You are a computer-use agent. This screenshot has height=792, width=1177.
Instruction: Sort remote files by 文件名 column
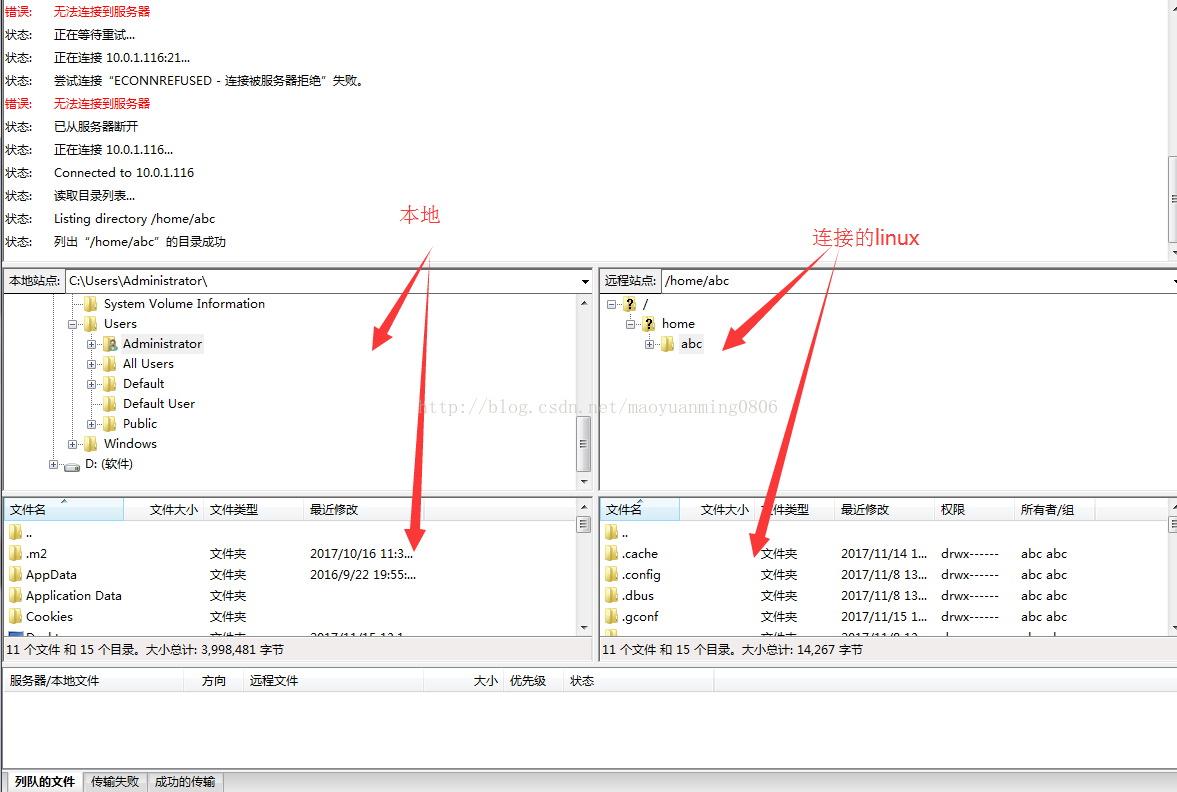(640, 510)
